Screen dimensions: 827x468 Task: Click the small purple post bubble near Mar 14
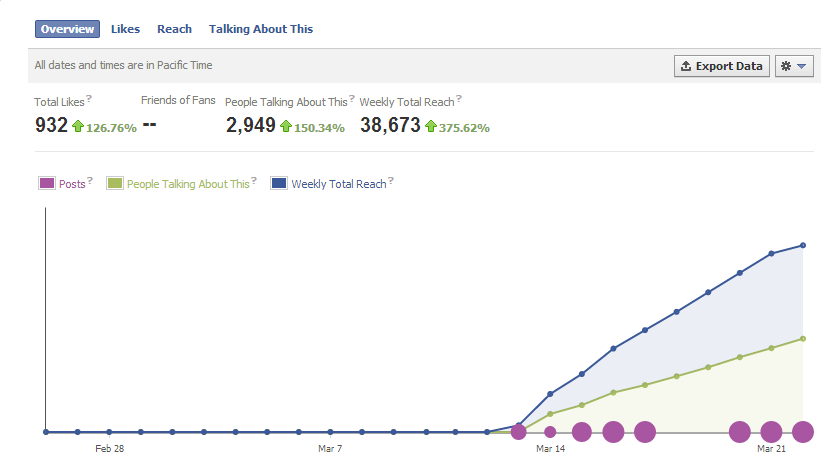pos(550,432)
